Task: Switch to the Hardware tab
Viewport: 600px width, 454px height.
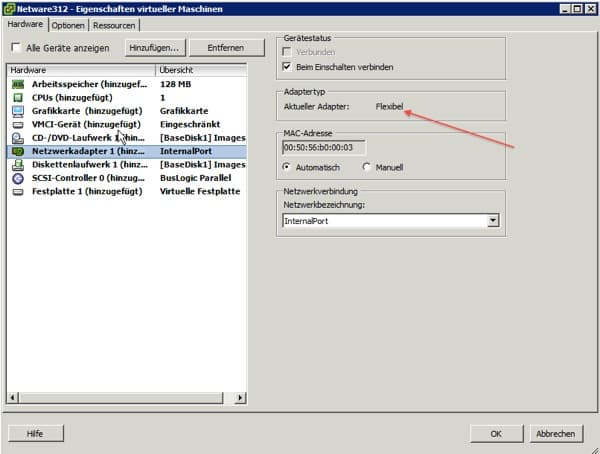Action: point(25,24)
